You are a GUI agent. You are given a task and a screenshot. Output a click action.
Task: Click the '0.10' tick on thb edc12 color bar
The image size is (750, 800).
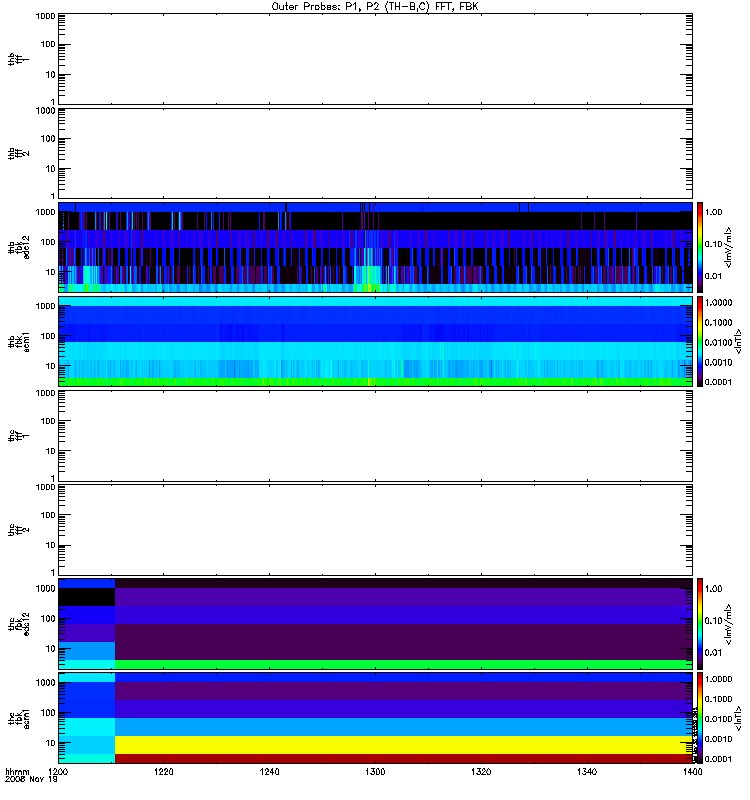pos(714,244)
